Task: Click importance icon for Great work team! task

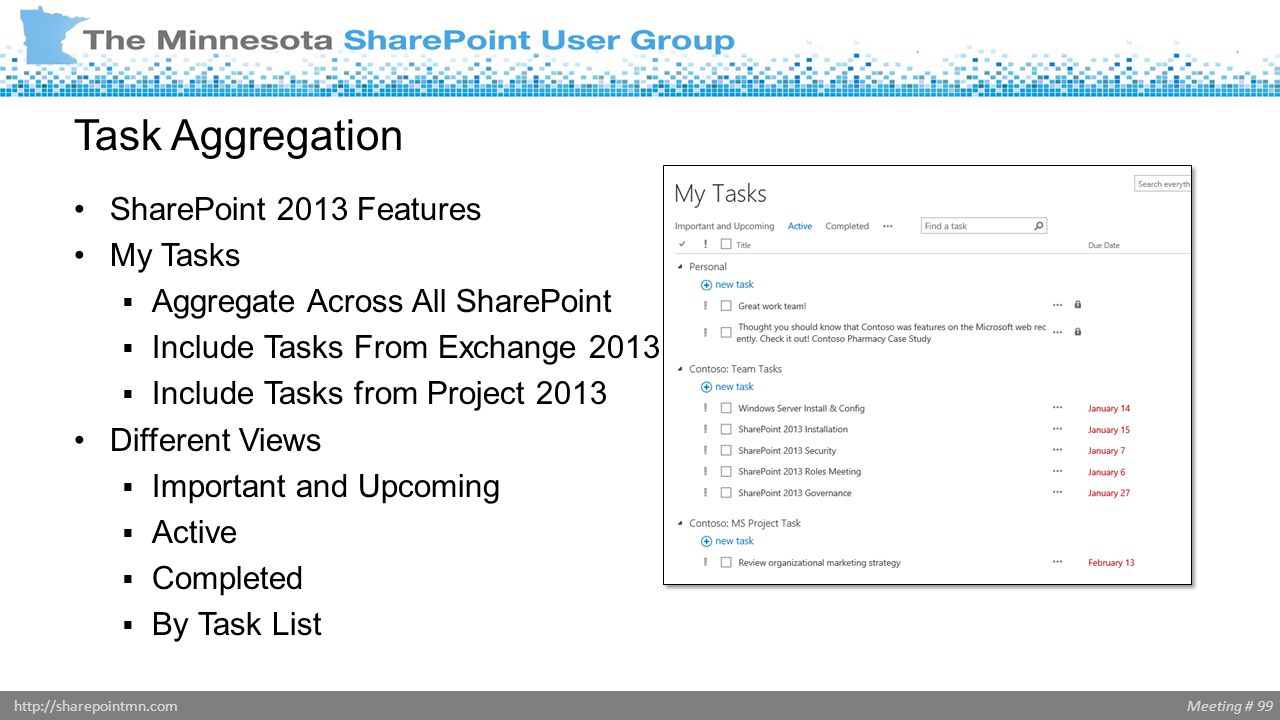Action: click(705, 305)
